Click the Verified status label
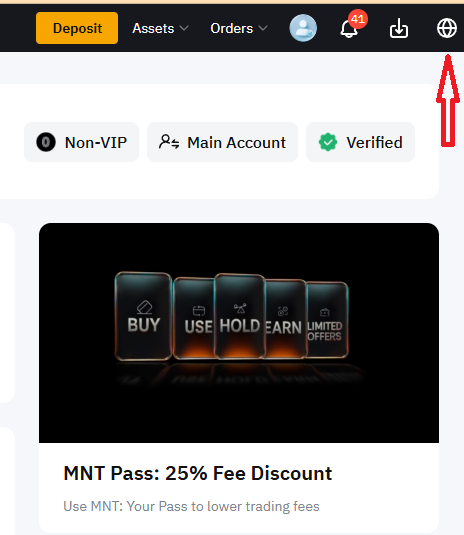The image size is (464, 535). 374,142
